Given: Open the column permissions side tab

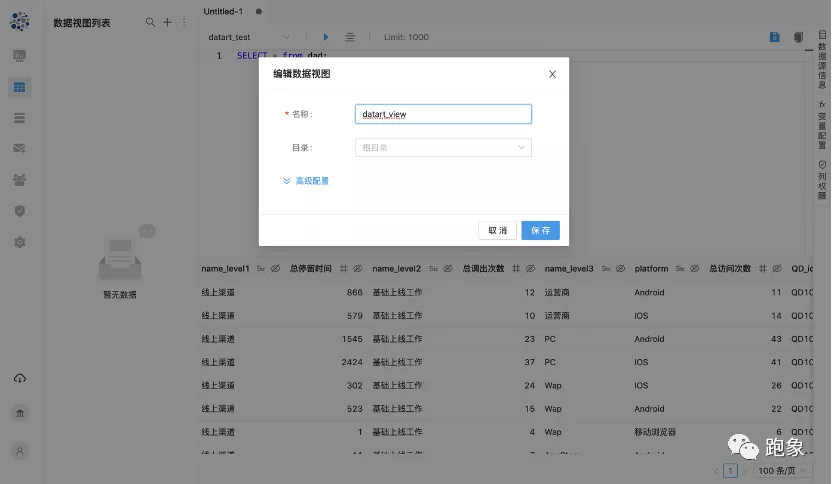Looking at the screenshot, I should pos(822,180).
